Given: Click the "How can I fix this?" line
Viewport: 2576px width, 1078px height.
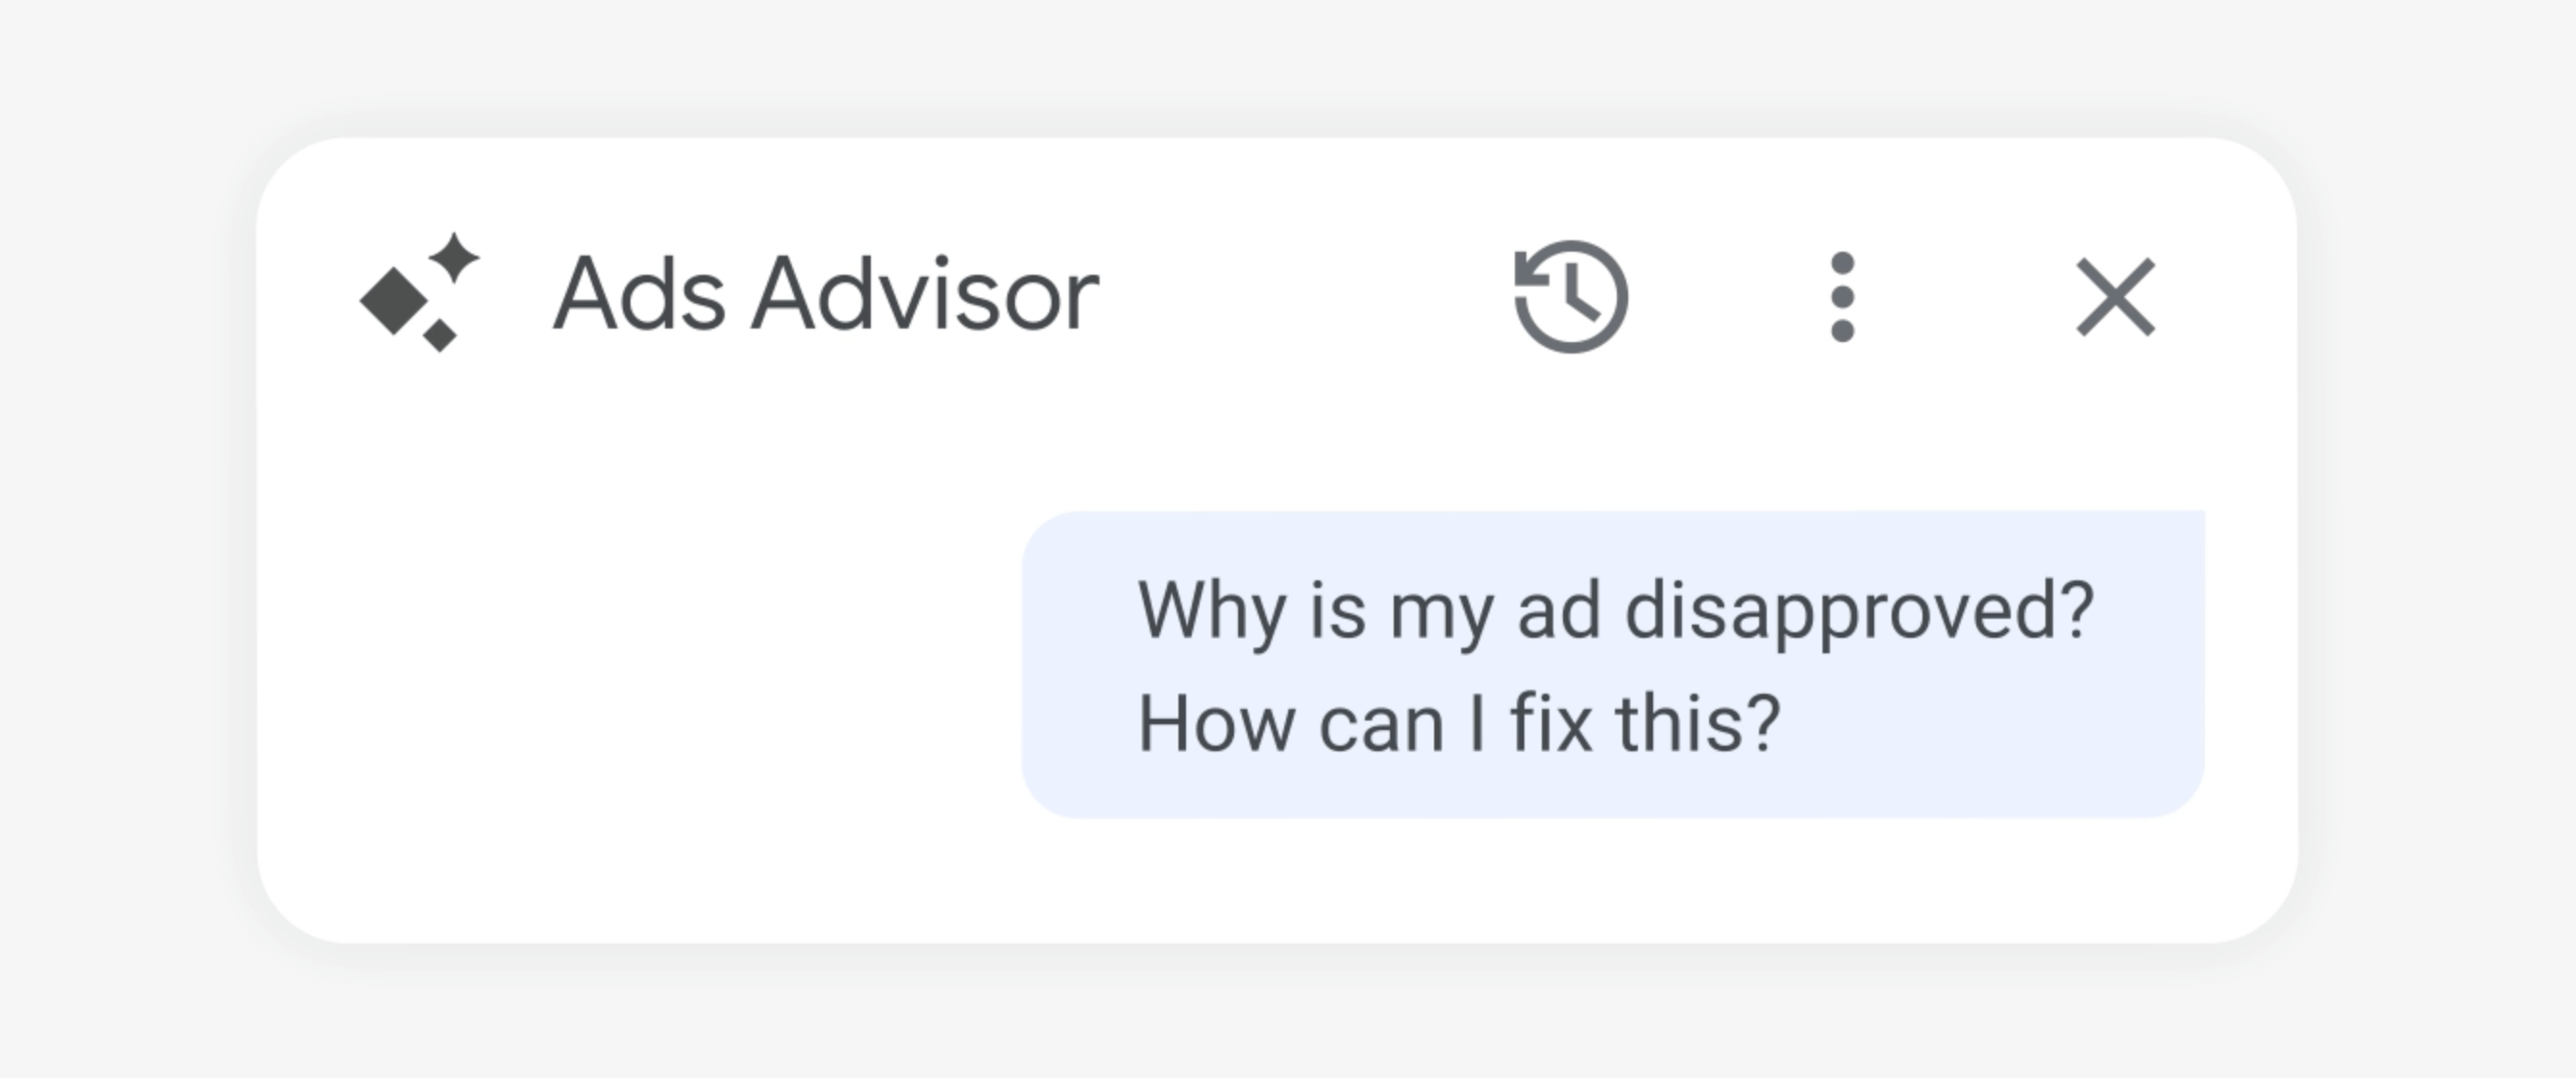Looking at the screenshot, I should pos(1458,723).
